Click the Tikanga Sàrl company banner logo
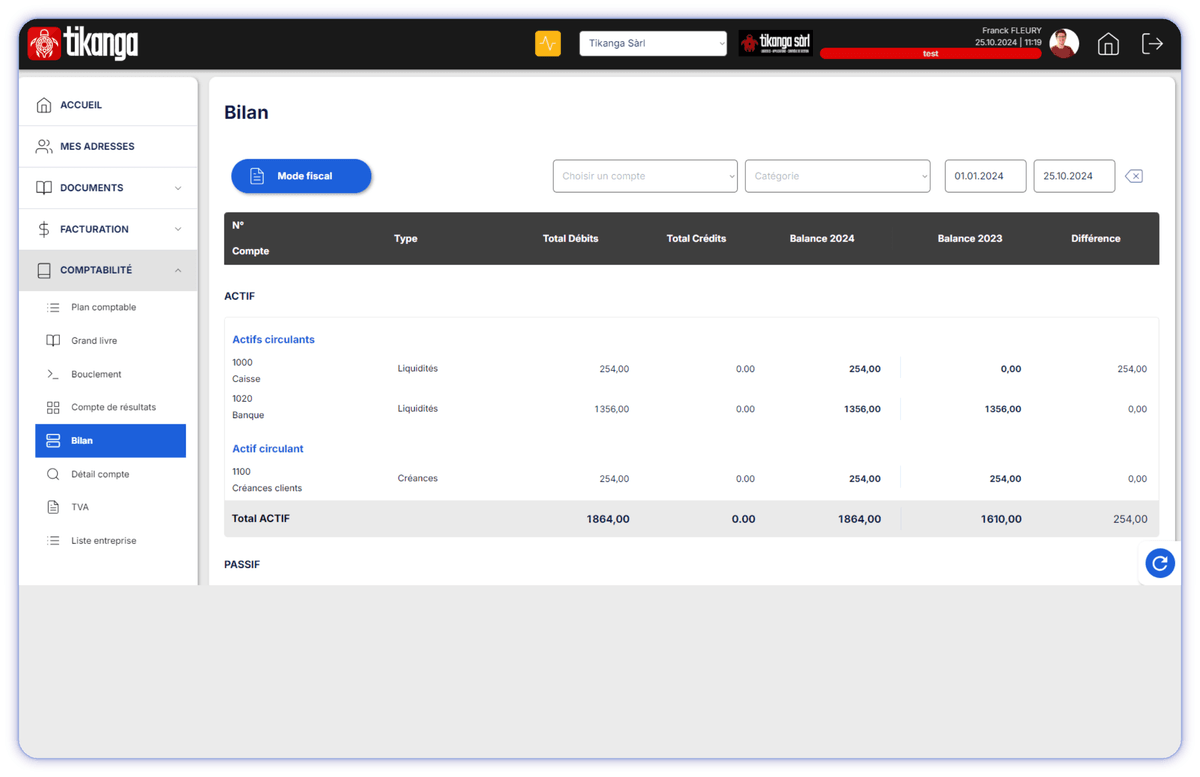The image size is (1200, 777). click(x=775, y=43)
